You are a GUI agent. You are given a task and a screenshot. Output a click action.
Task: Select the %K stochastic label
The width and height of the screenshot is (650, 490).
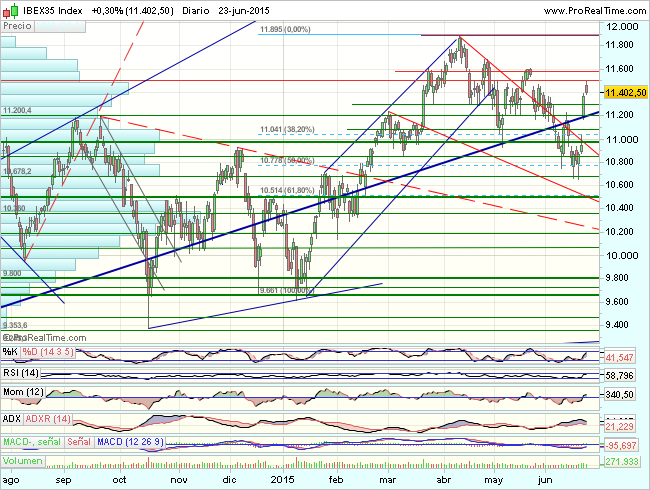click(x=9, y=351)
